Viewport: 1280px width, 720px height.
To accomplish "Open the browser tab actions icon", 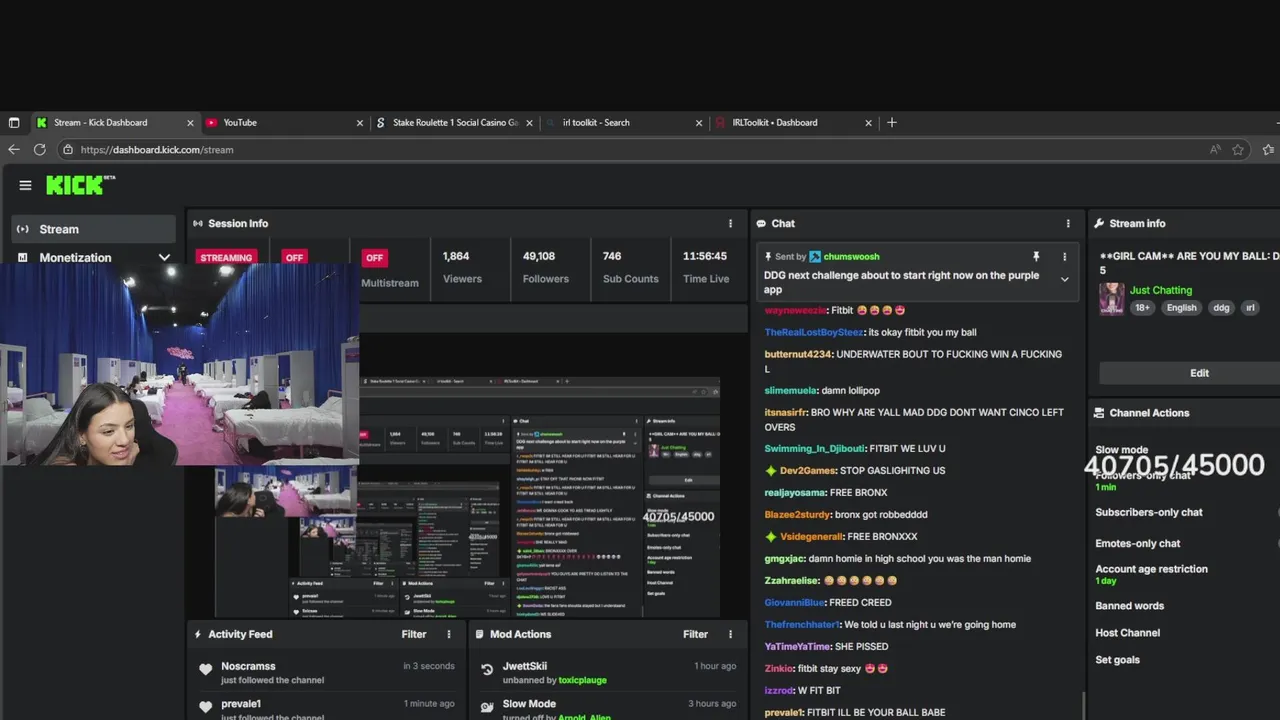I will point(14,123).
